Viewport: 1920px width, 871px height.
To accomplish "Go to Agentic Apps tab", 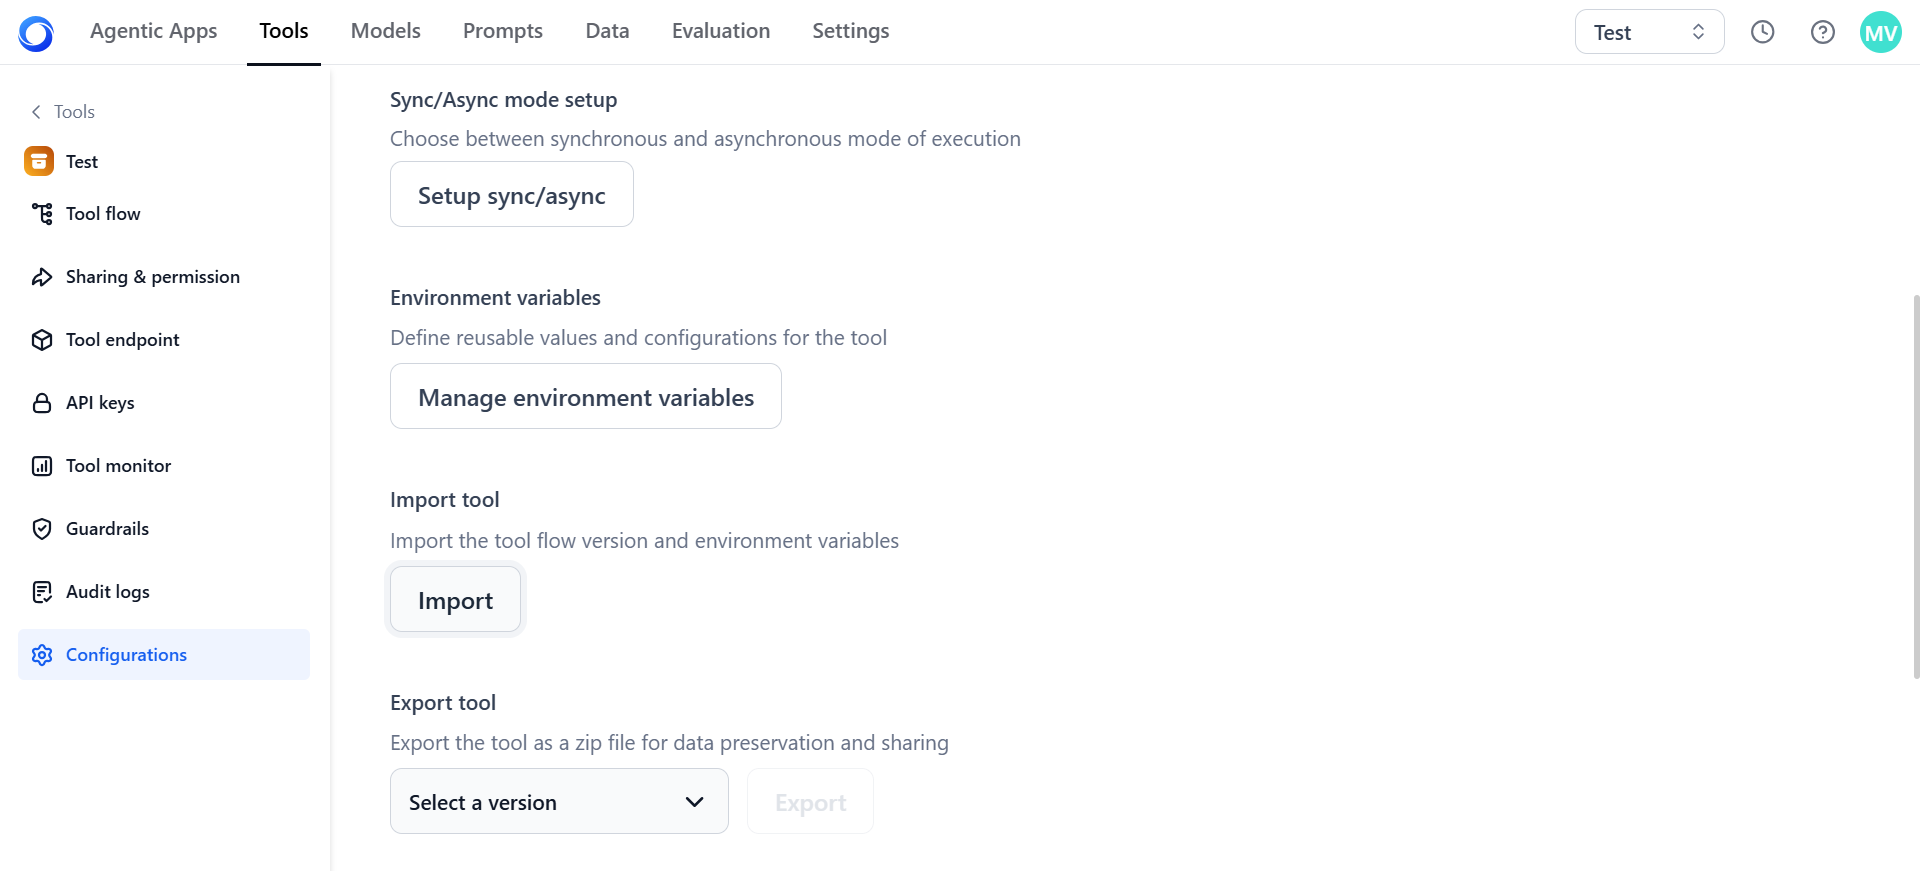I will [x=153, y=31].
